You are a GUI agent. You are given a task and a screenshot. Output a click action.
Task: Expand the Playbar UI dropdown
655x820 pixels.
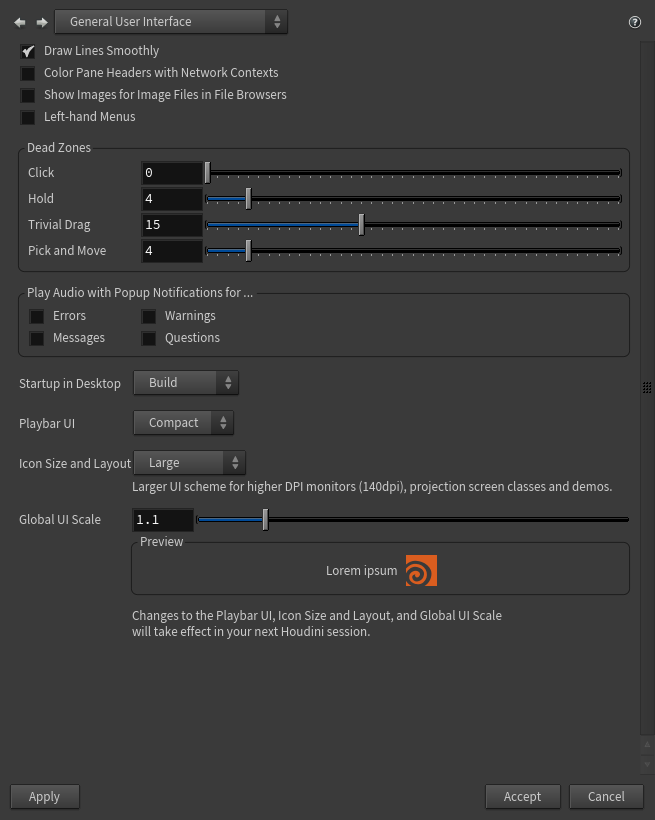point(183,423)
